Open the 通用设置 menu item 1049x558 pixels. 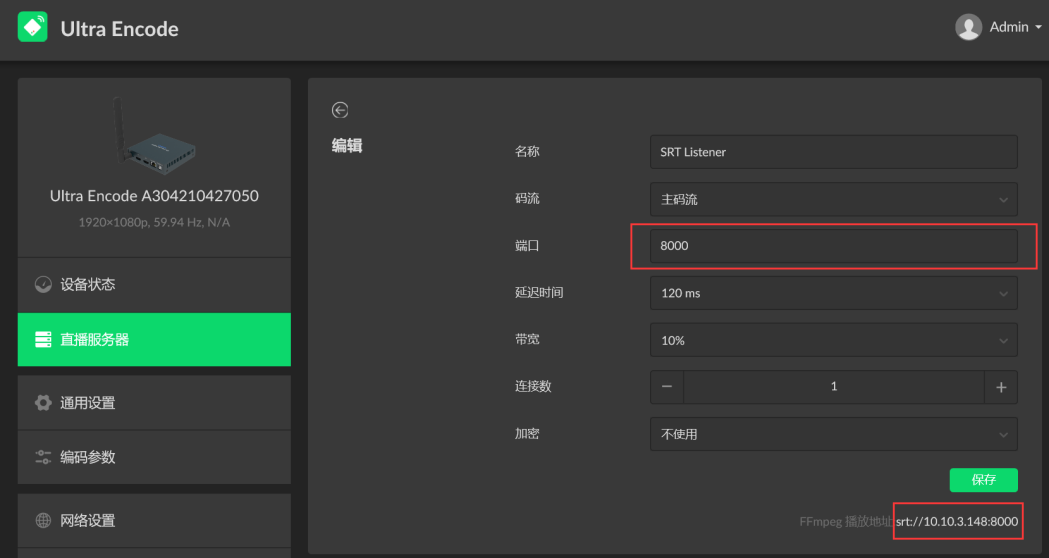tap(155, 403)
